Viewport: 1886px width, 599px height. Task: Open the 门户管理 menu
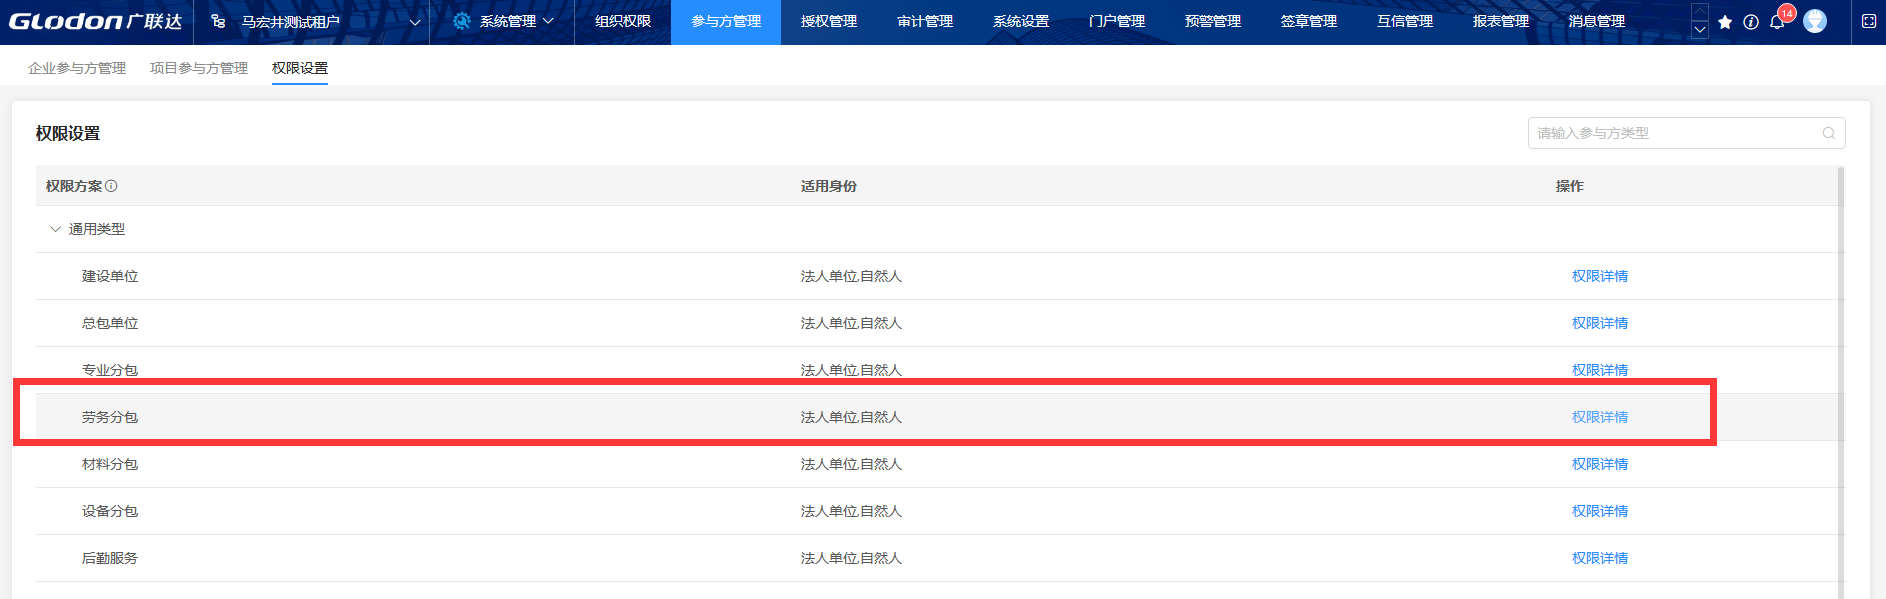tap(1117, 21)
